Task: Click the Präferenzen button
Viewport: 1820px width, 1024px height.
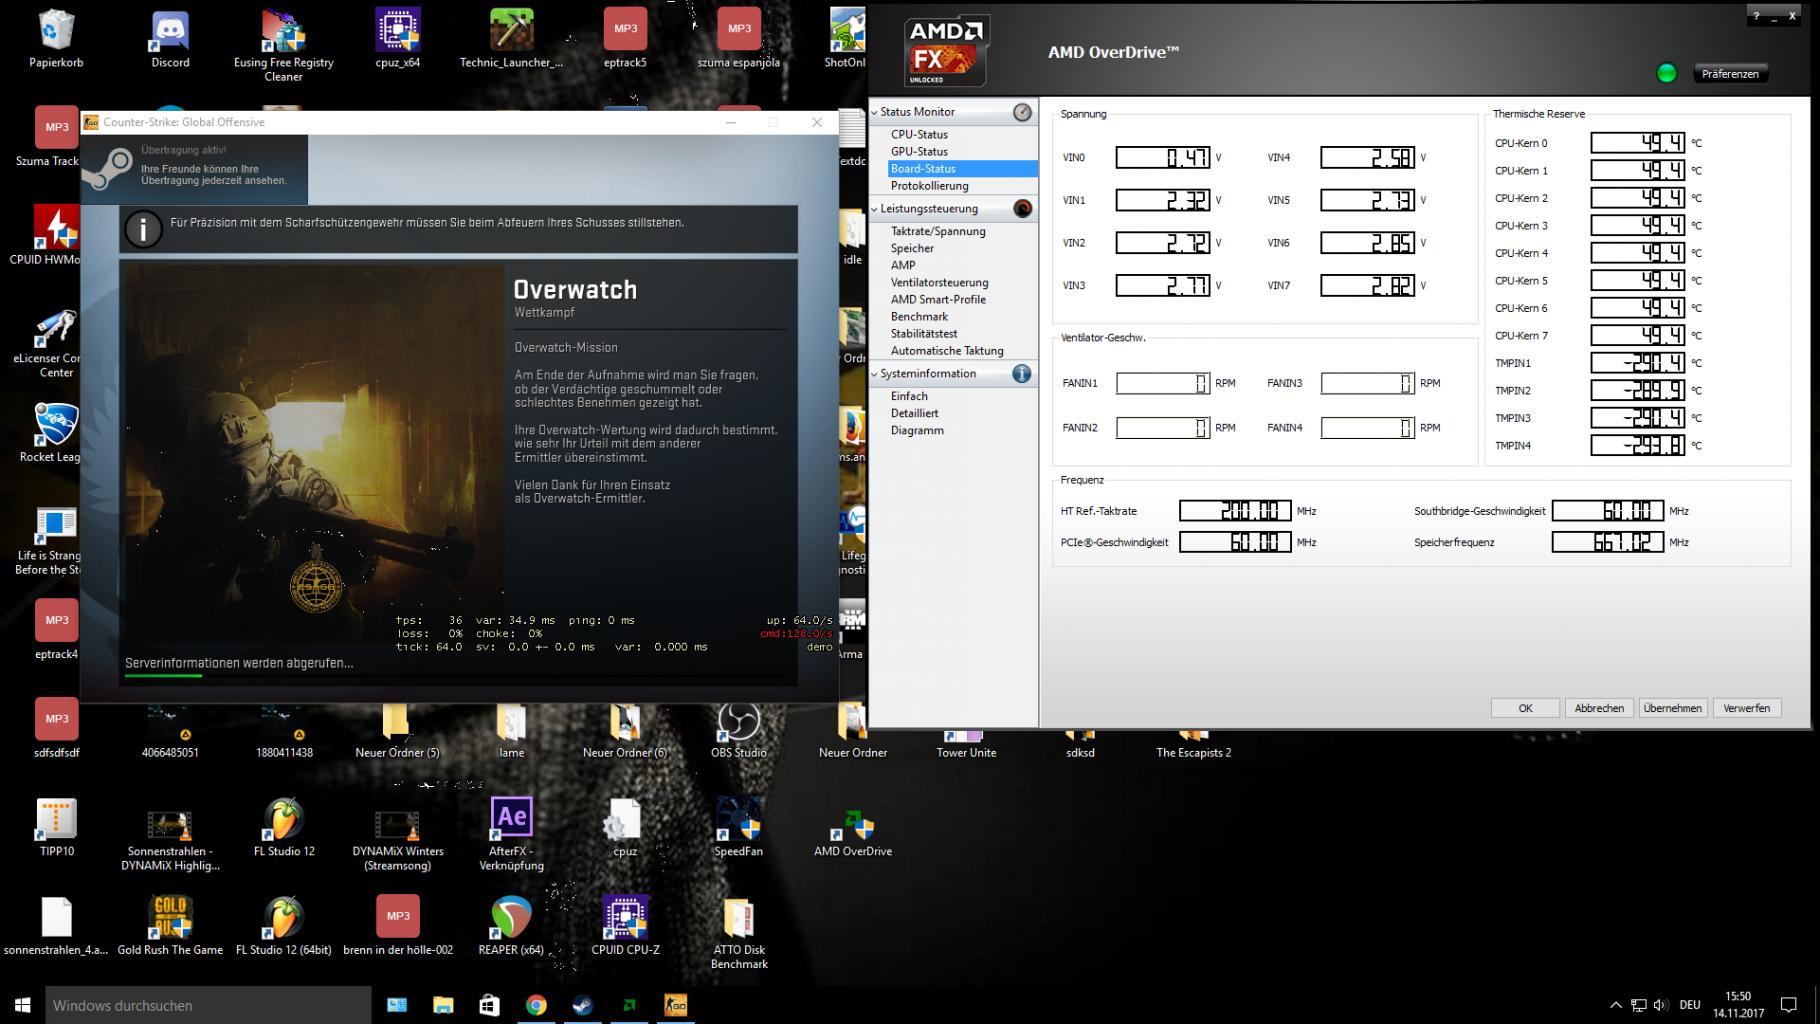Action: [x=1730, y=74]
